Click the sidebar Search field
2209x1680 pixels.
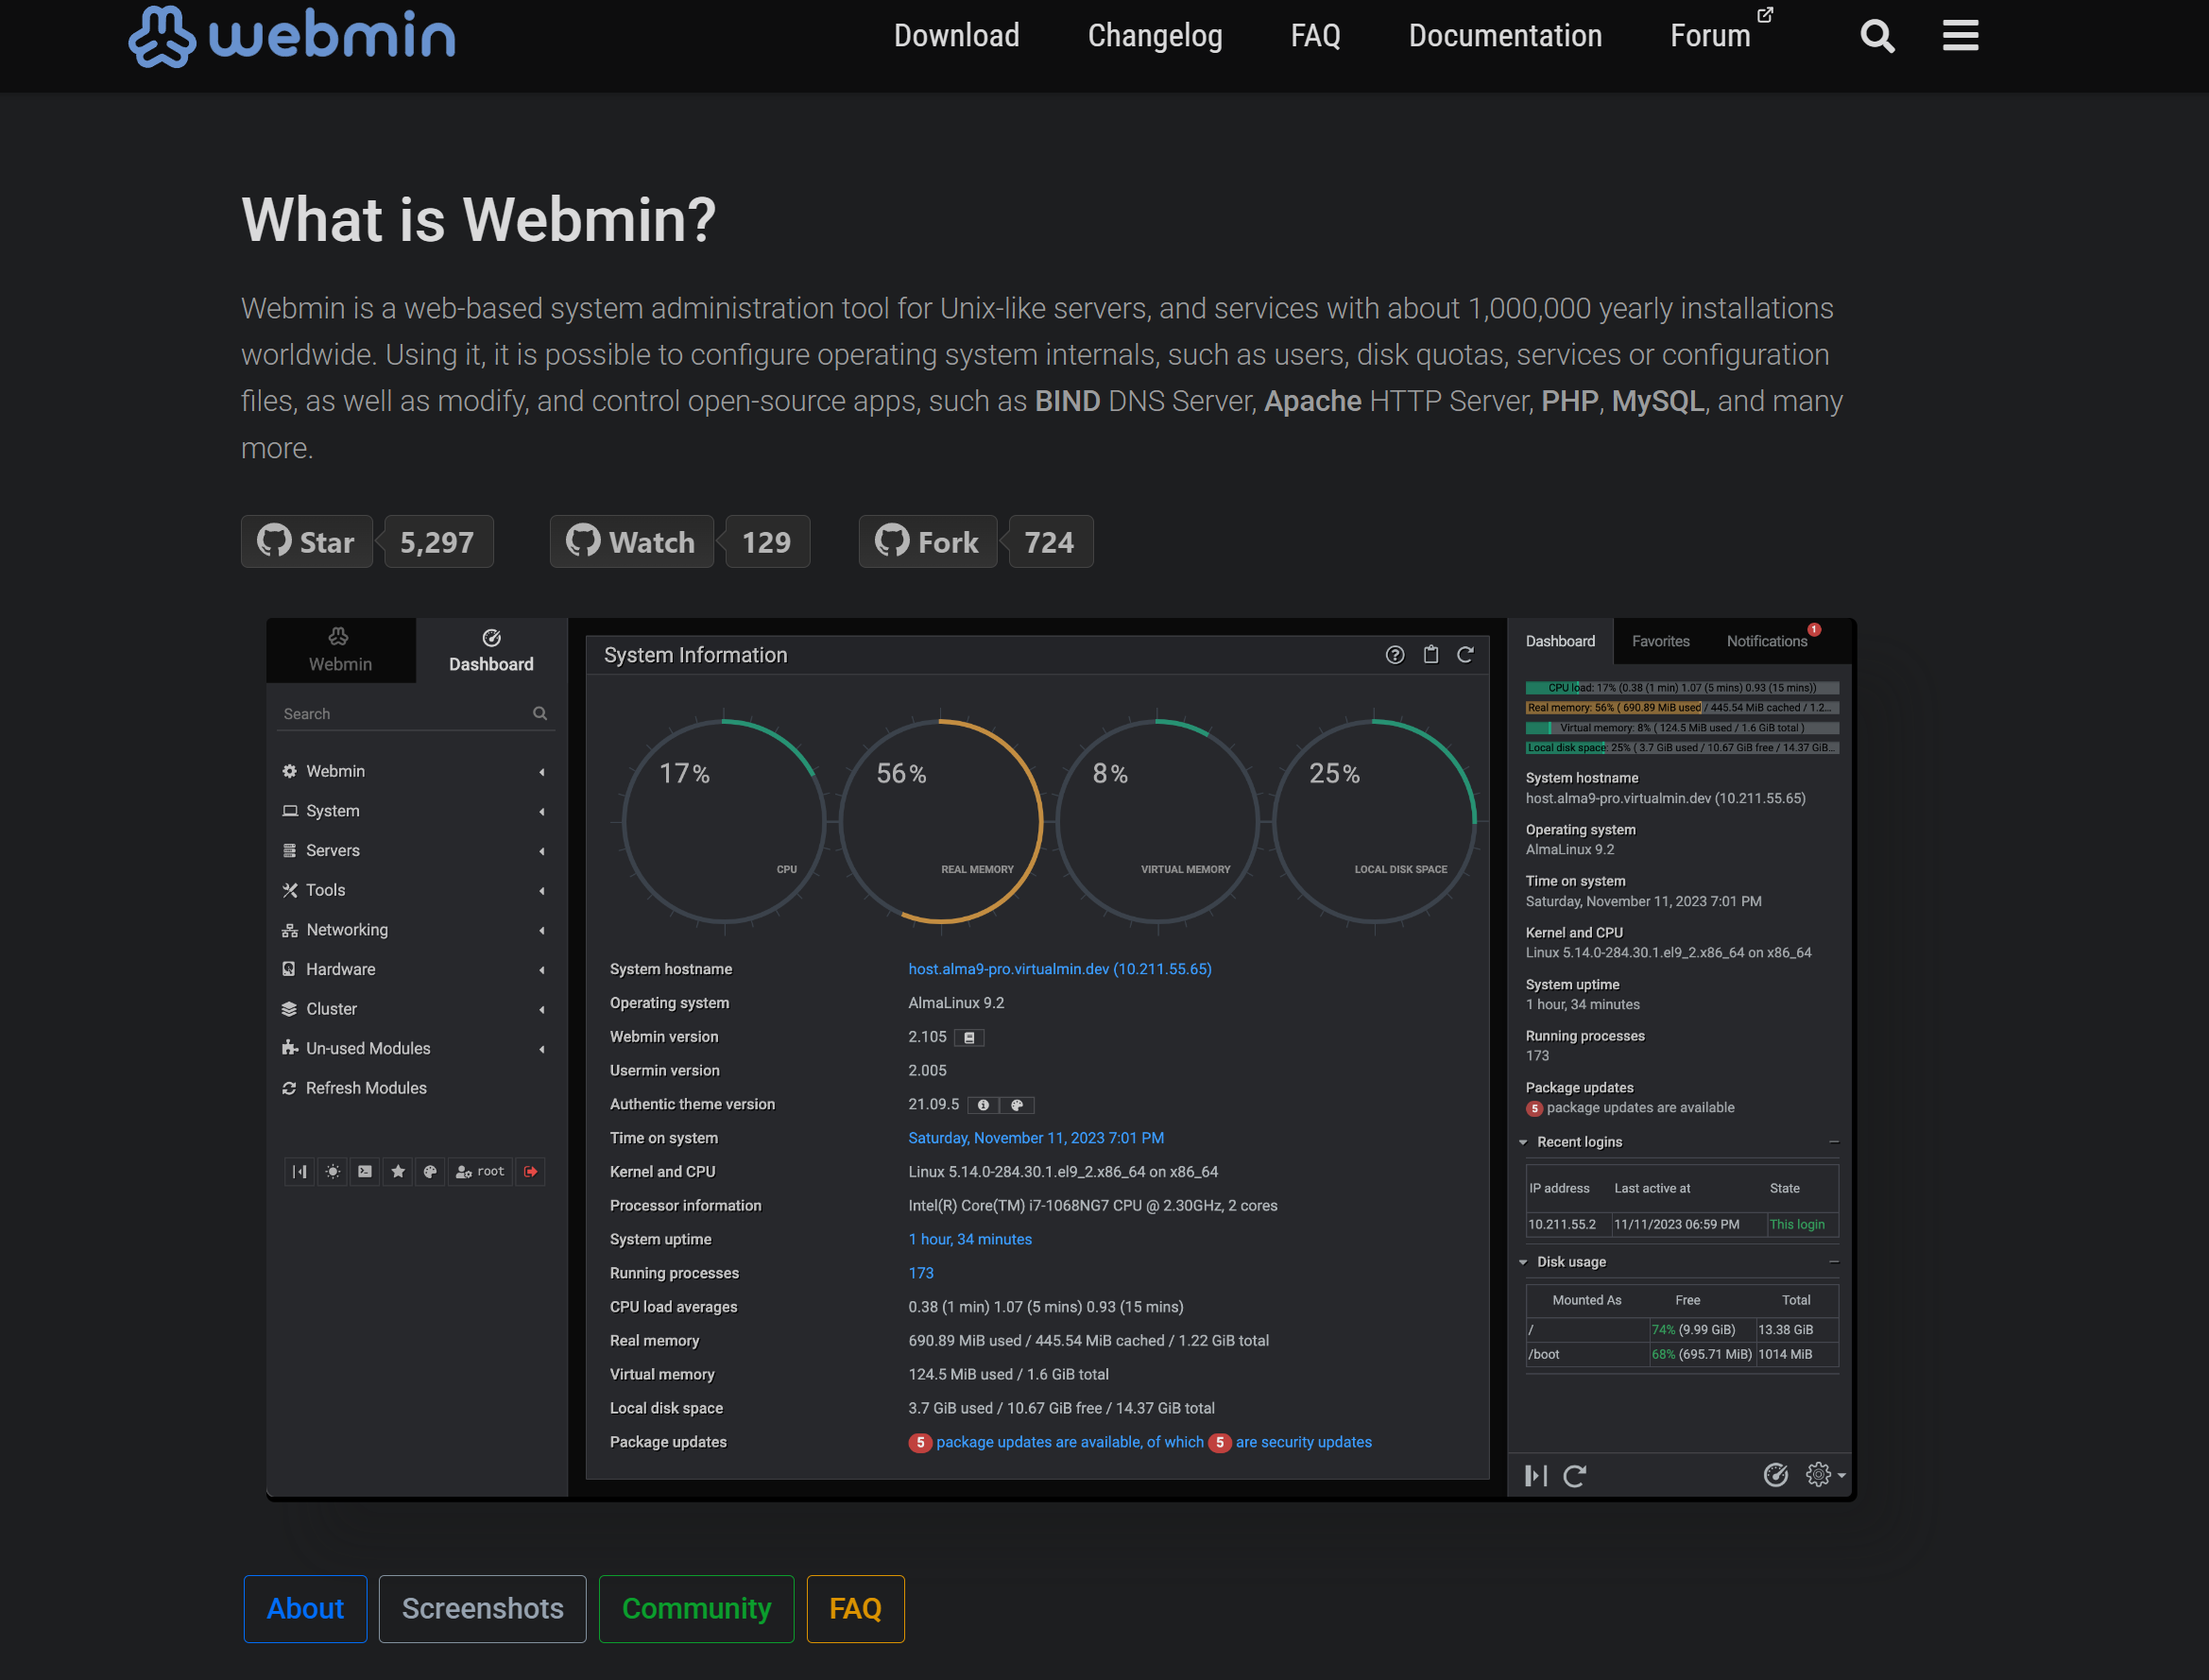[x=403, y=714]
